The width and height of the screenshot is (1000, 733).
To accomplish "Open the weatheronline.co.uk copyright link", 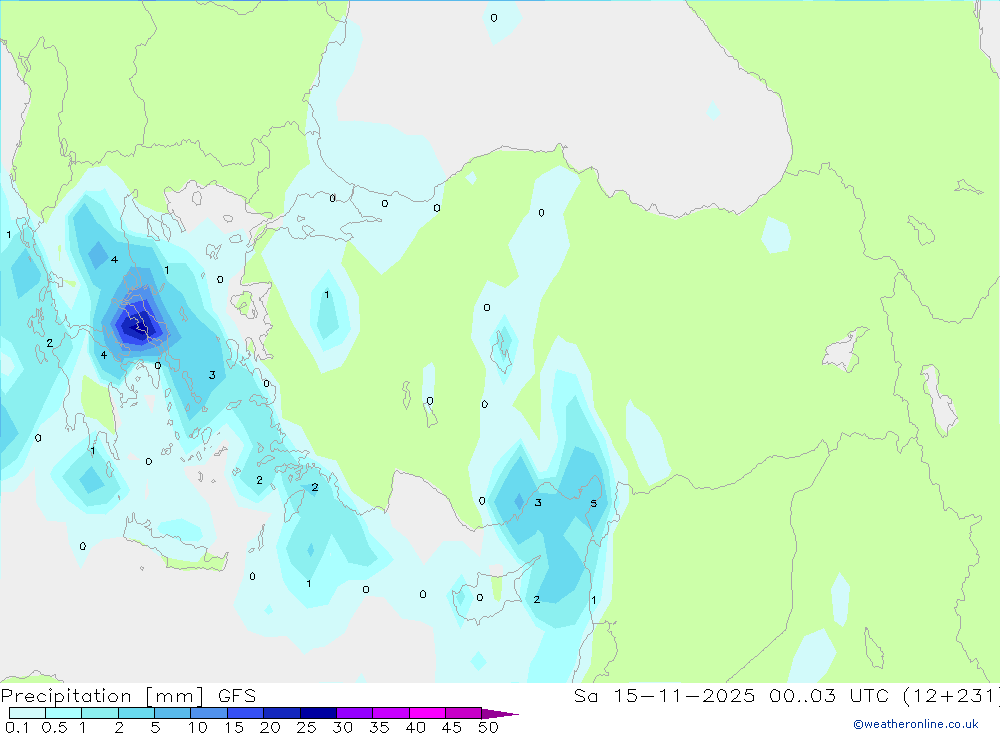I will pos(916,724).
